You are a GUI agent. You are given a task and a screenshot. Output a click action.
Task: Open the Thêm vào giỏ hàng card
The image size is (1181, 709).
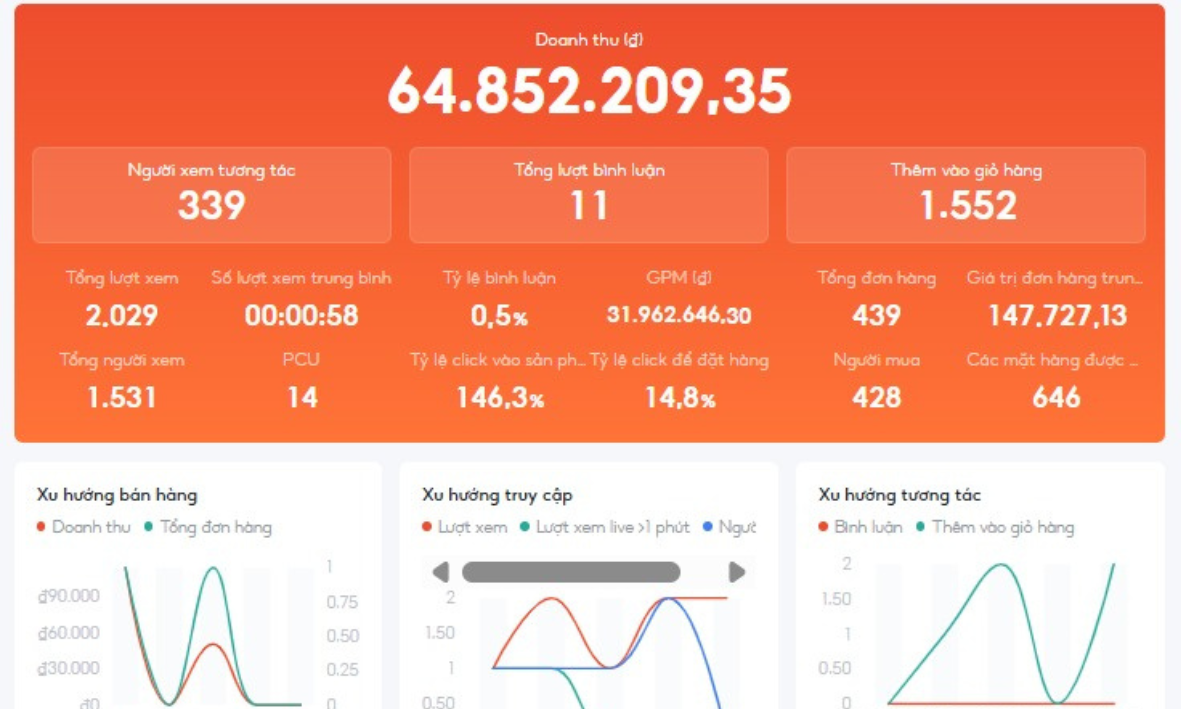click(x=965, y=195)
